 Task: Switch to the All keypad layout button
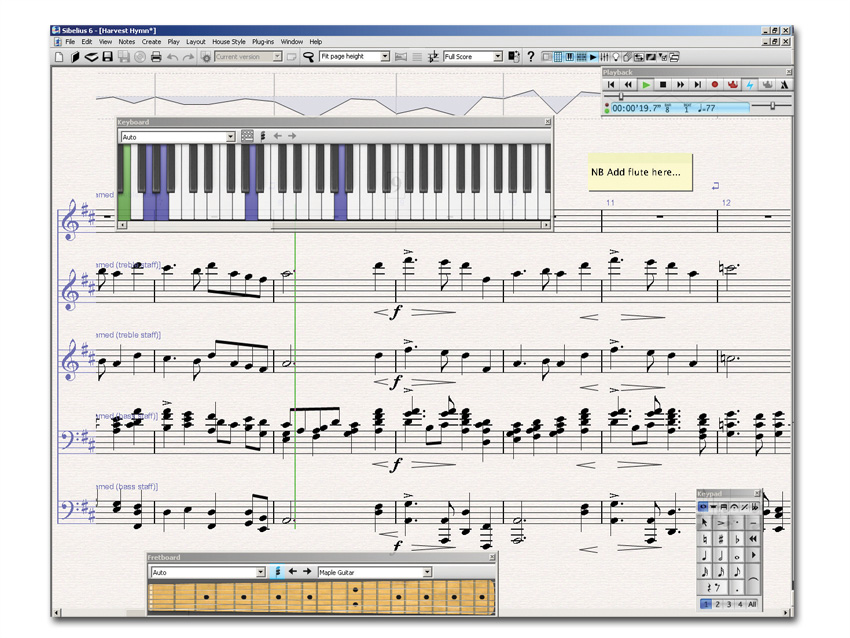pyautogui.click(x=752, y=605)
